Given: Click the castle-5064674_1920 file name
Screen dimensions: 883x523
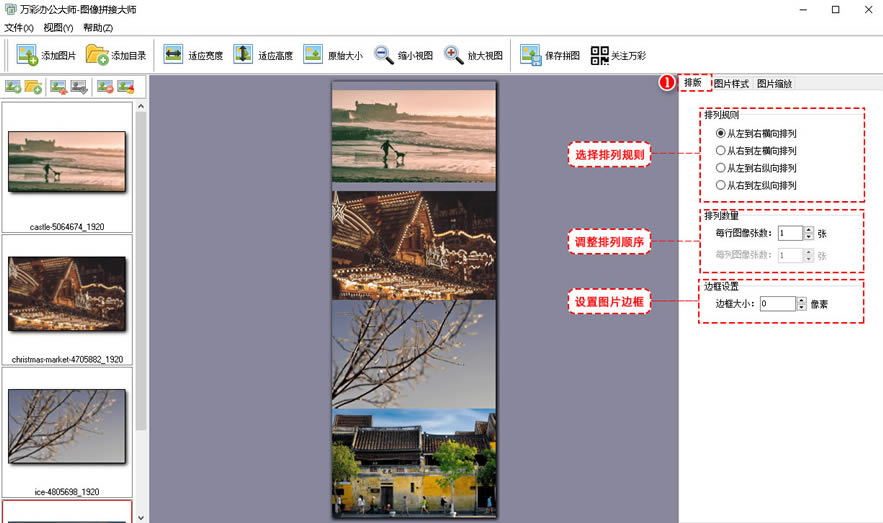Looking at the screenshot, I should pyautogui.click(x=67, y=227).
